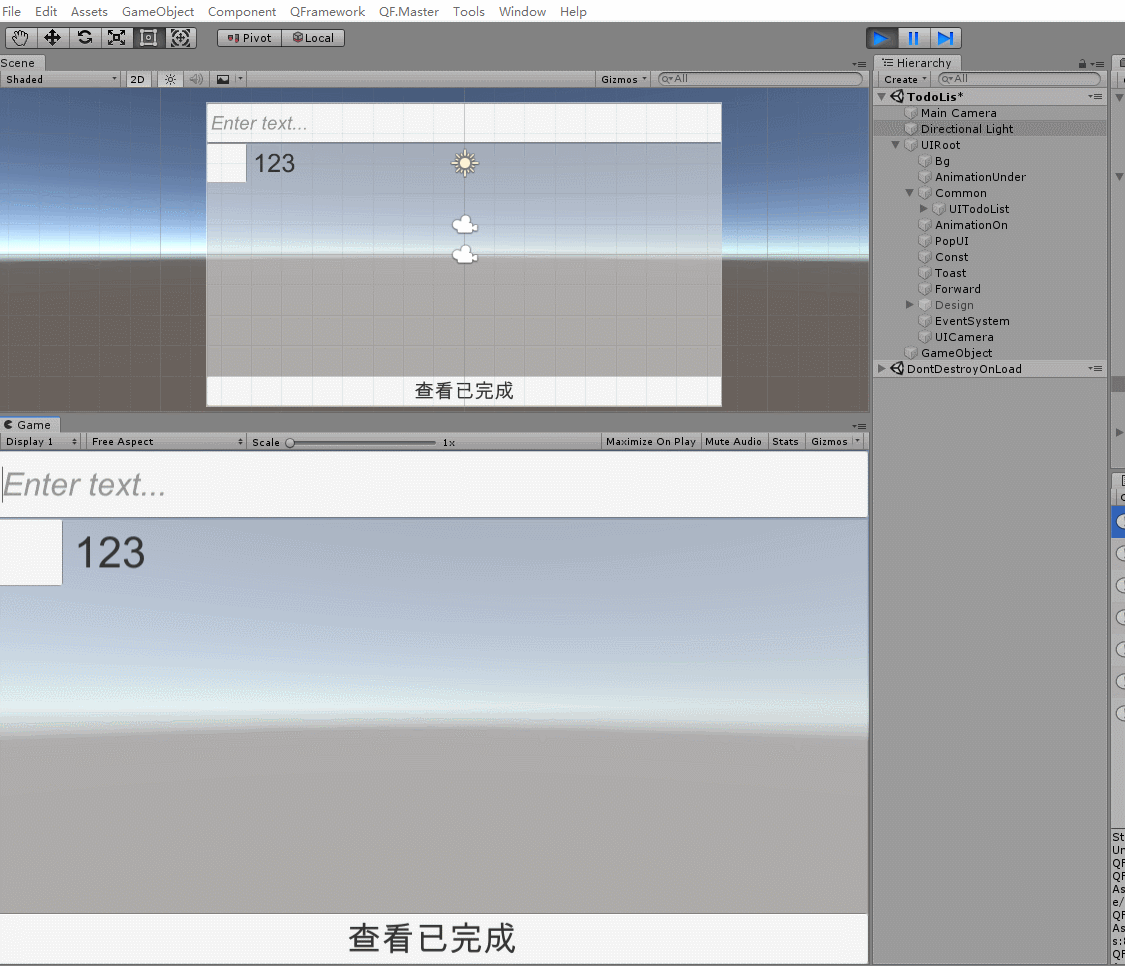Viewport: 1125px width, 966px height.
Task: Select the Hand tool in the toolbar
Action: [x=20, y=37]
